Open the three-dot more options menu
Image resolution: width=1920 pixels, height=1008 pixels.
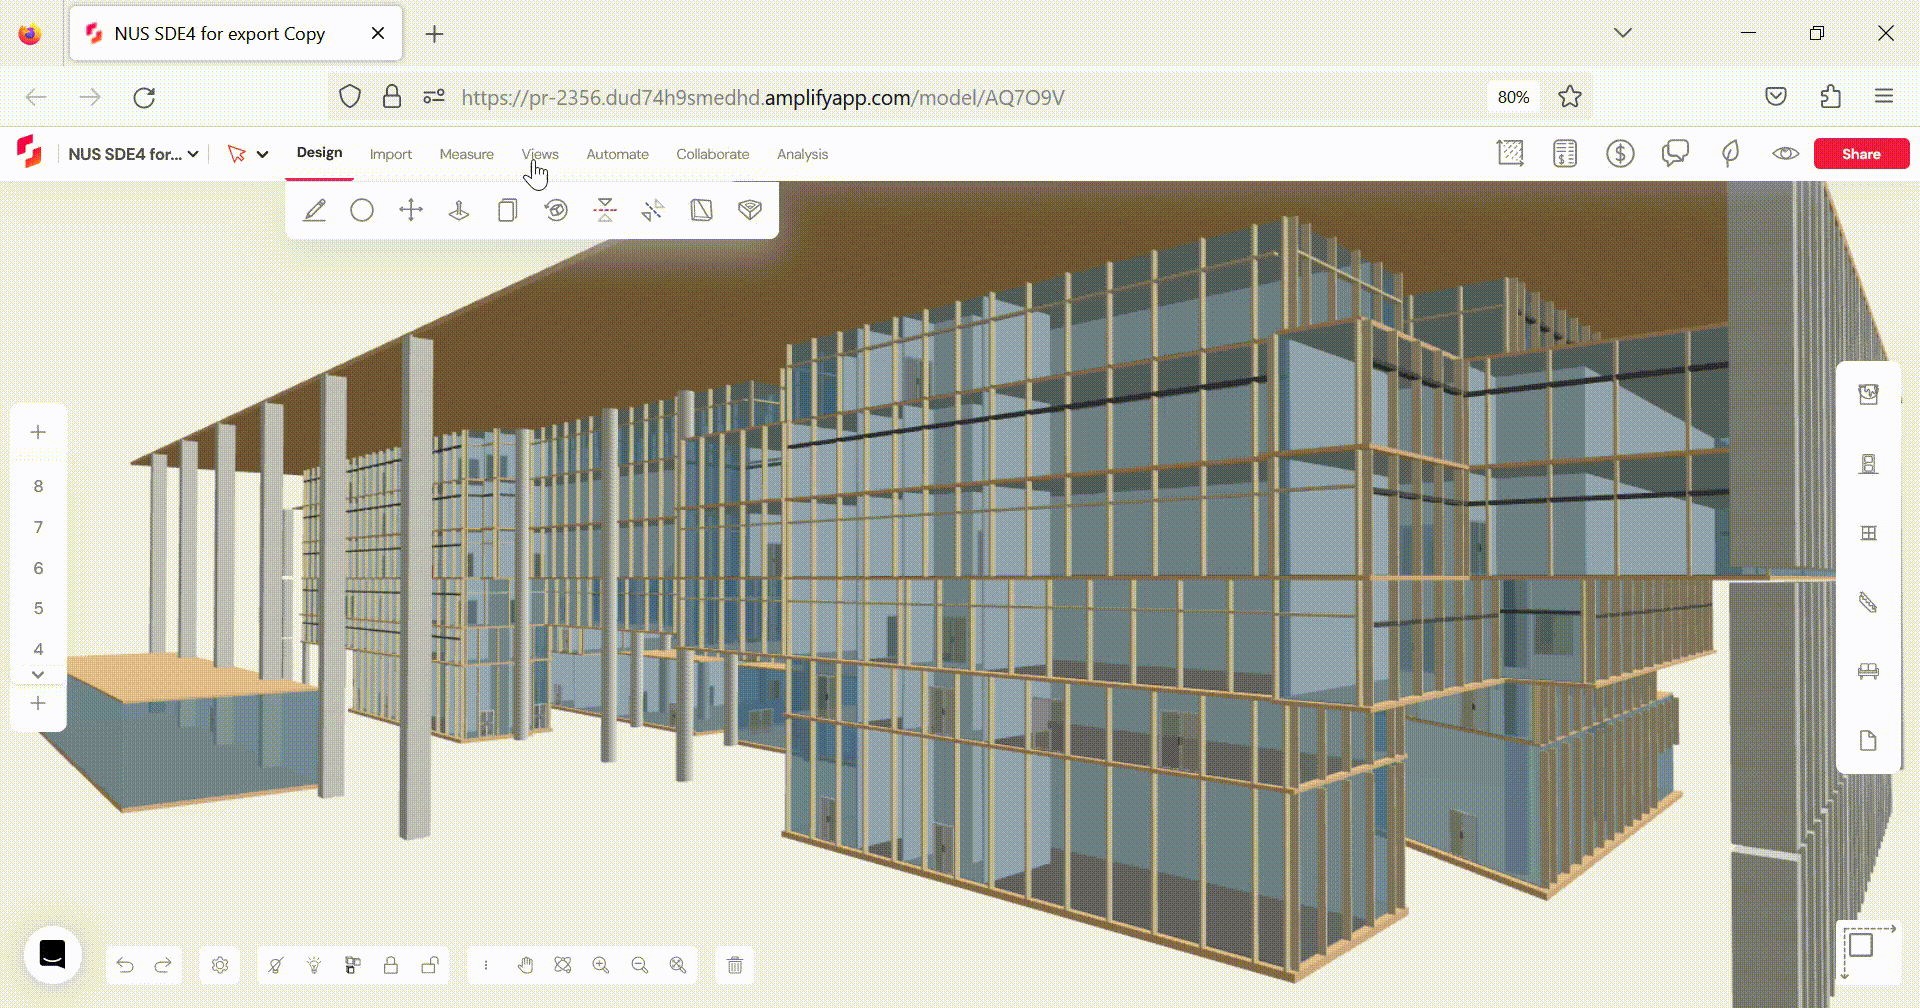(x=486, y=965)
